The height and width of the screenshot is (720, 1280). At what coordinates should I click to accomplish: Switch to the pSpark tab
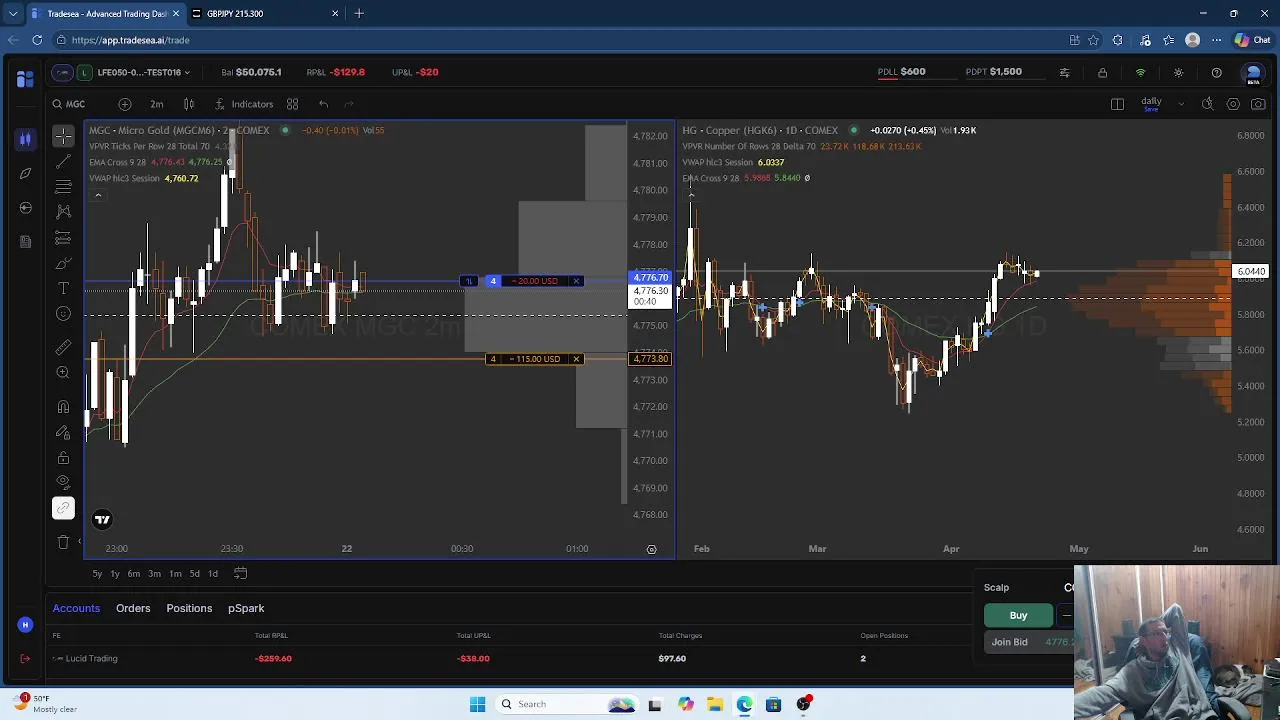coord(246,608)
